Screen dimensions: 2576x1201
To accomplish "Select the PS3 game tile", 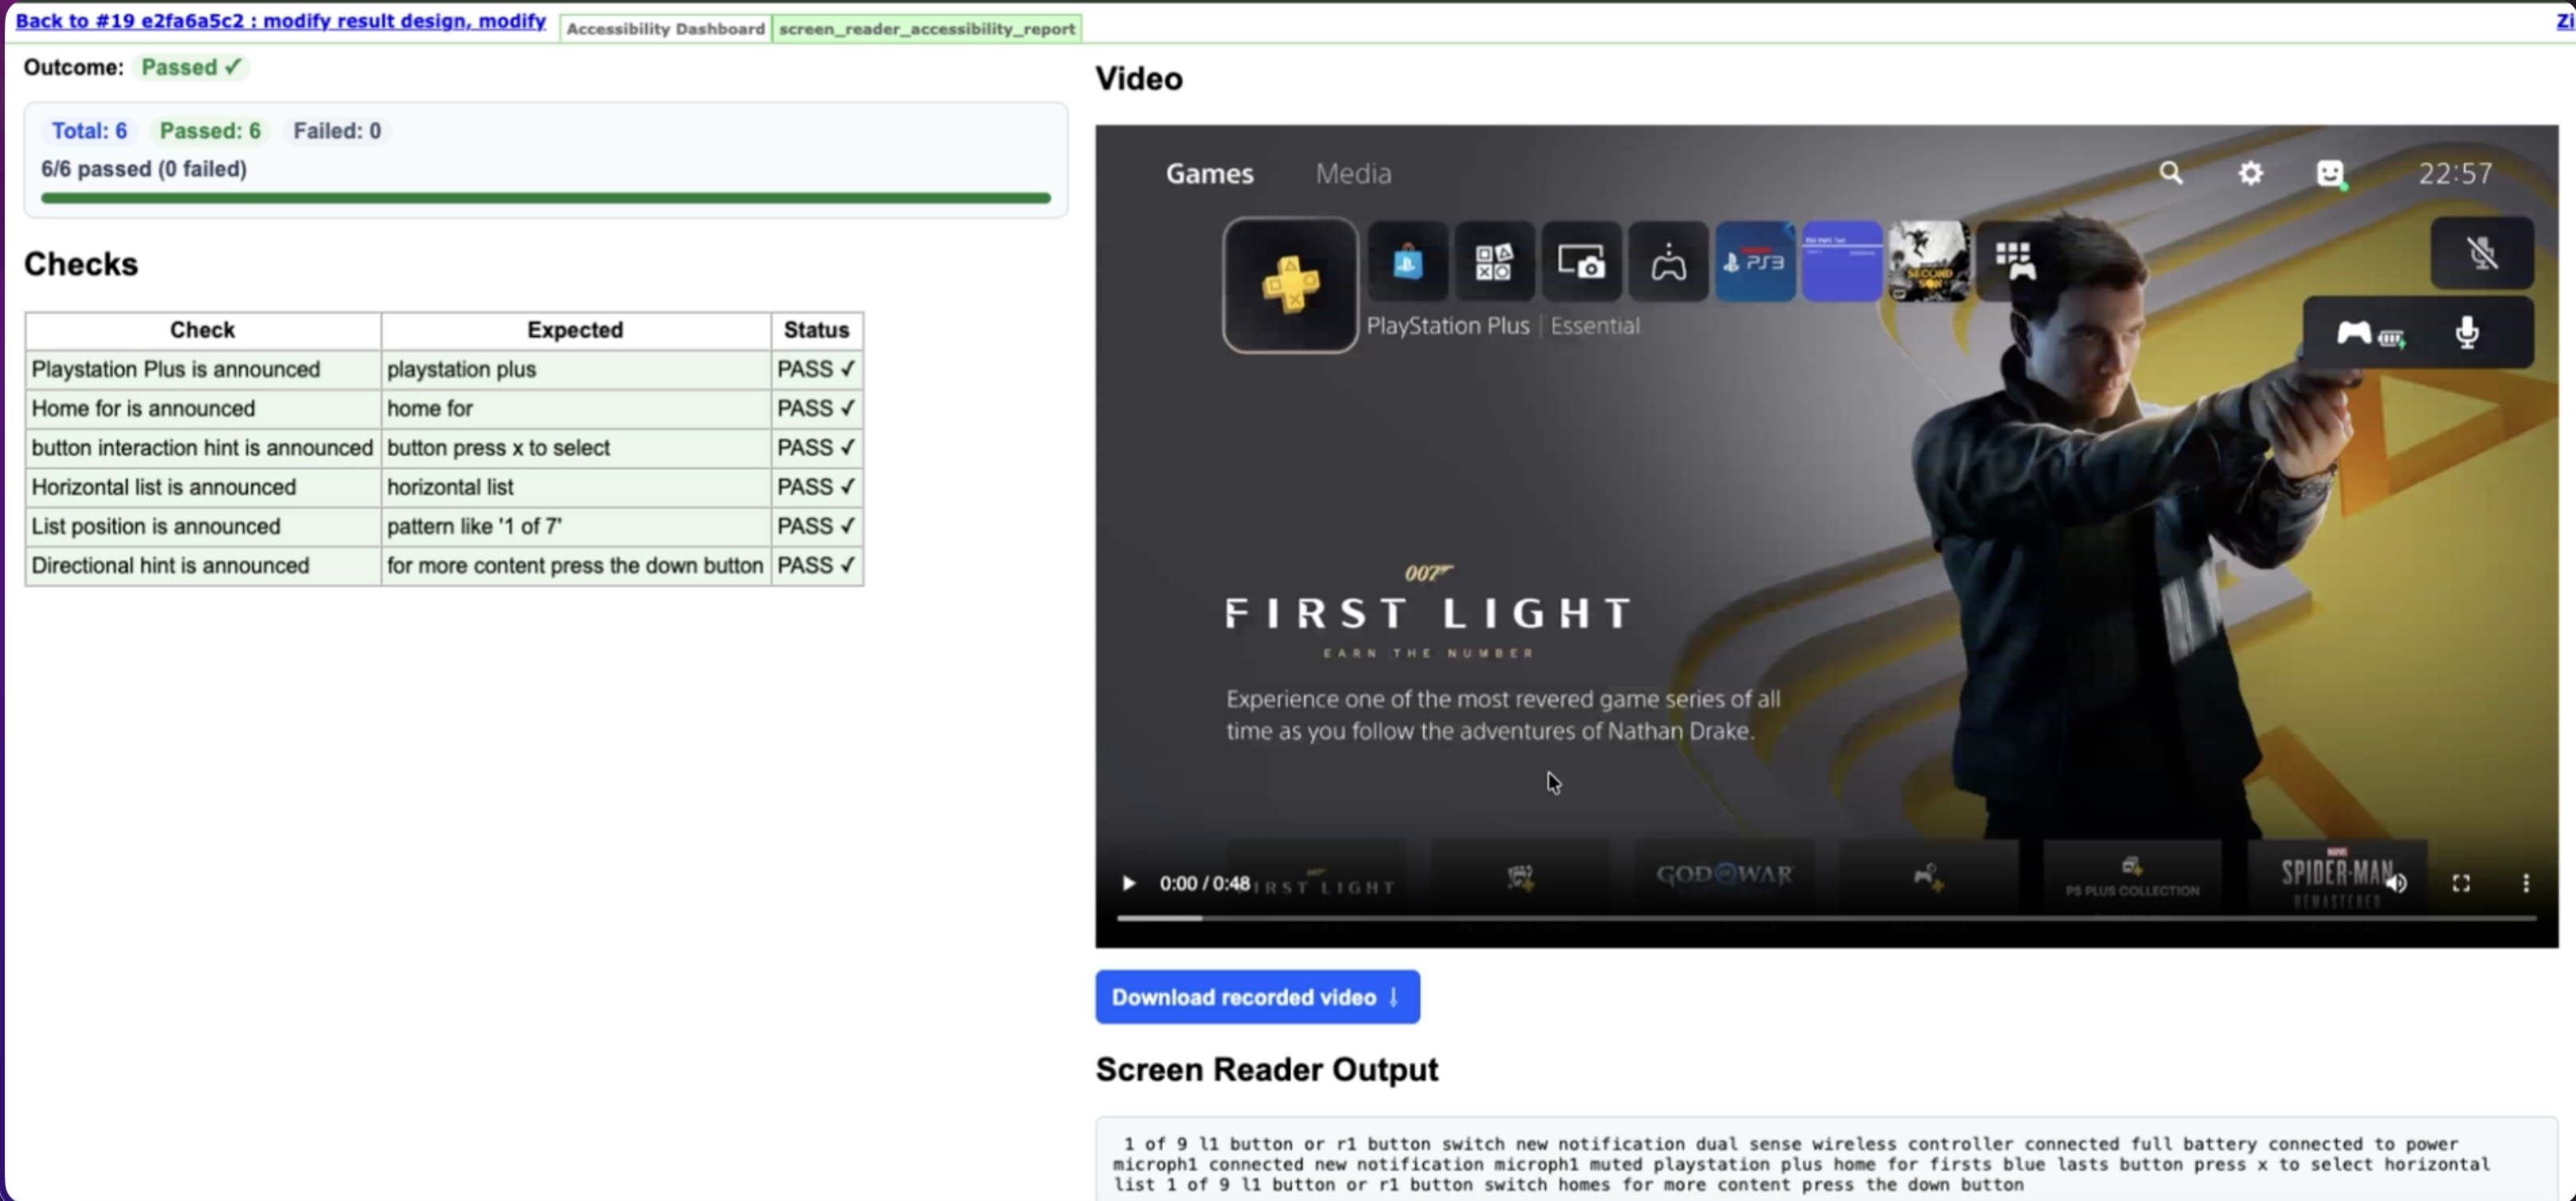I will coord(1755,261).
